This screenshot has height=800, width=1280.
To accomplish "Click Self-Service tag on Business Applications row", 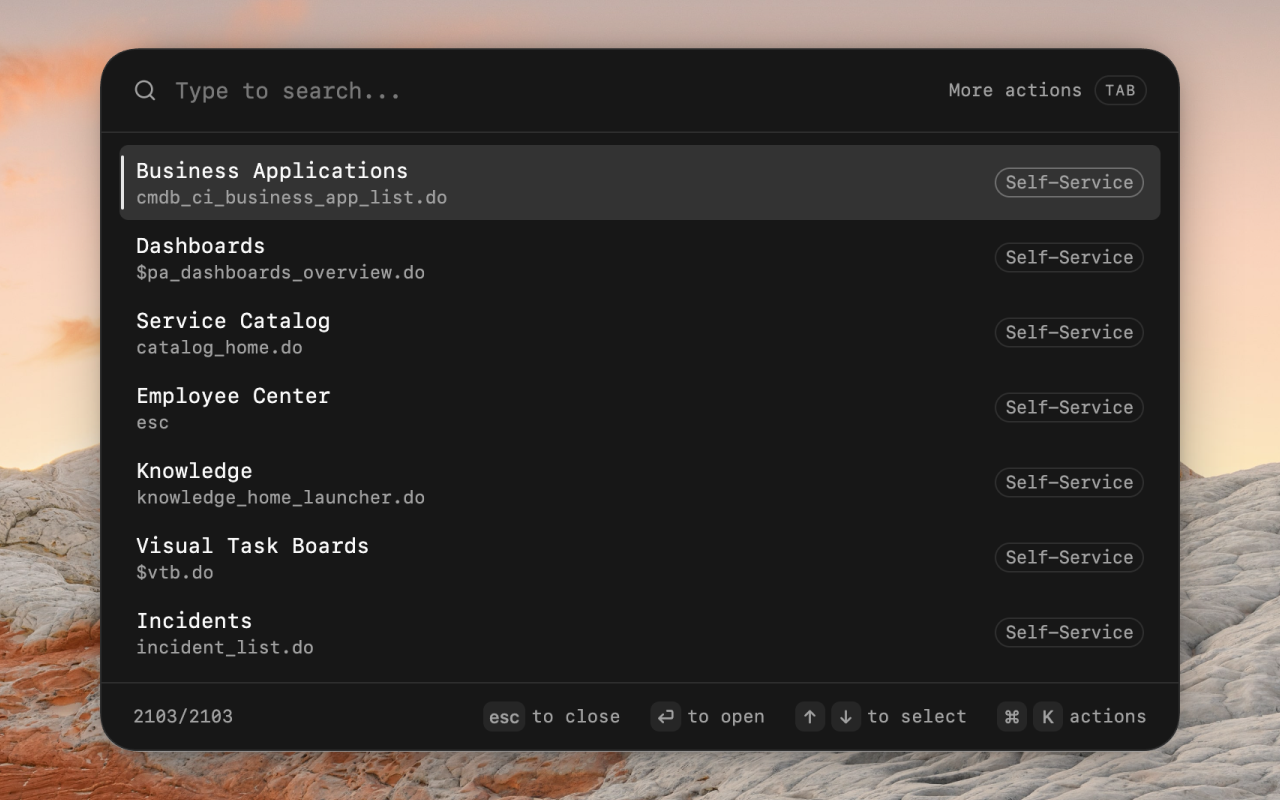I will (x=1069, y=182).
